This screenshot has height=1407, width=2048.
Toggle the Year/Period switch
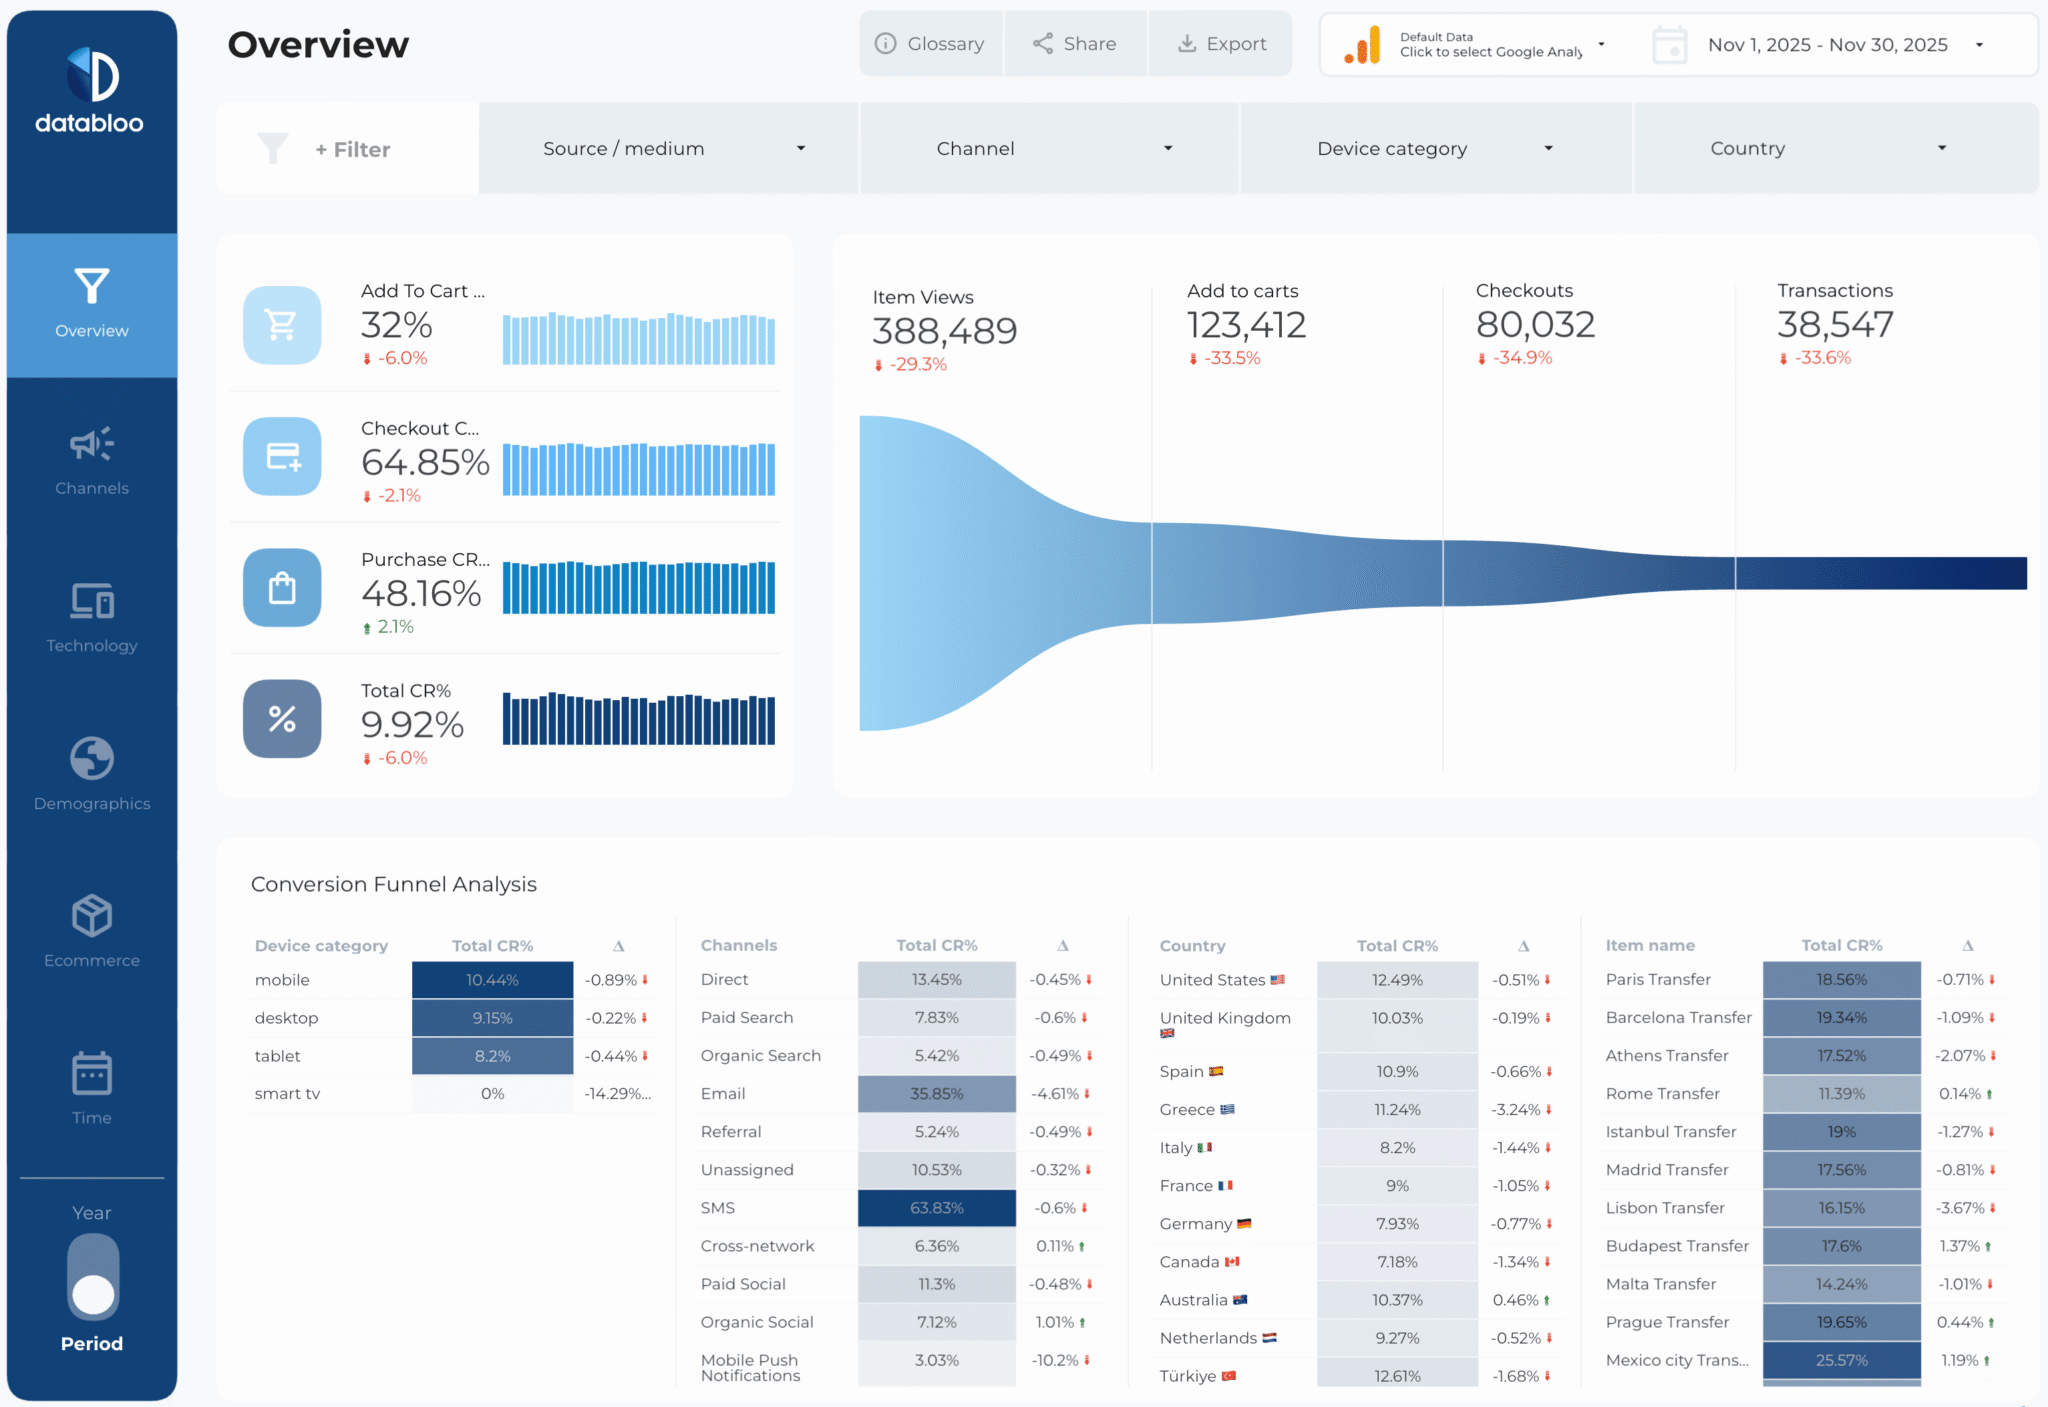[91, 1277]
